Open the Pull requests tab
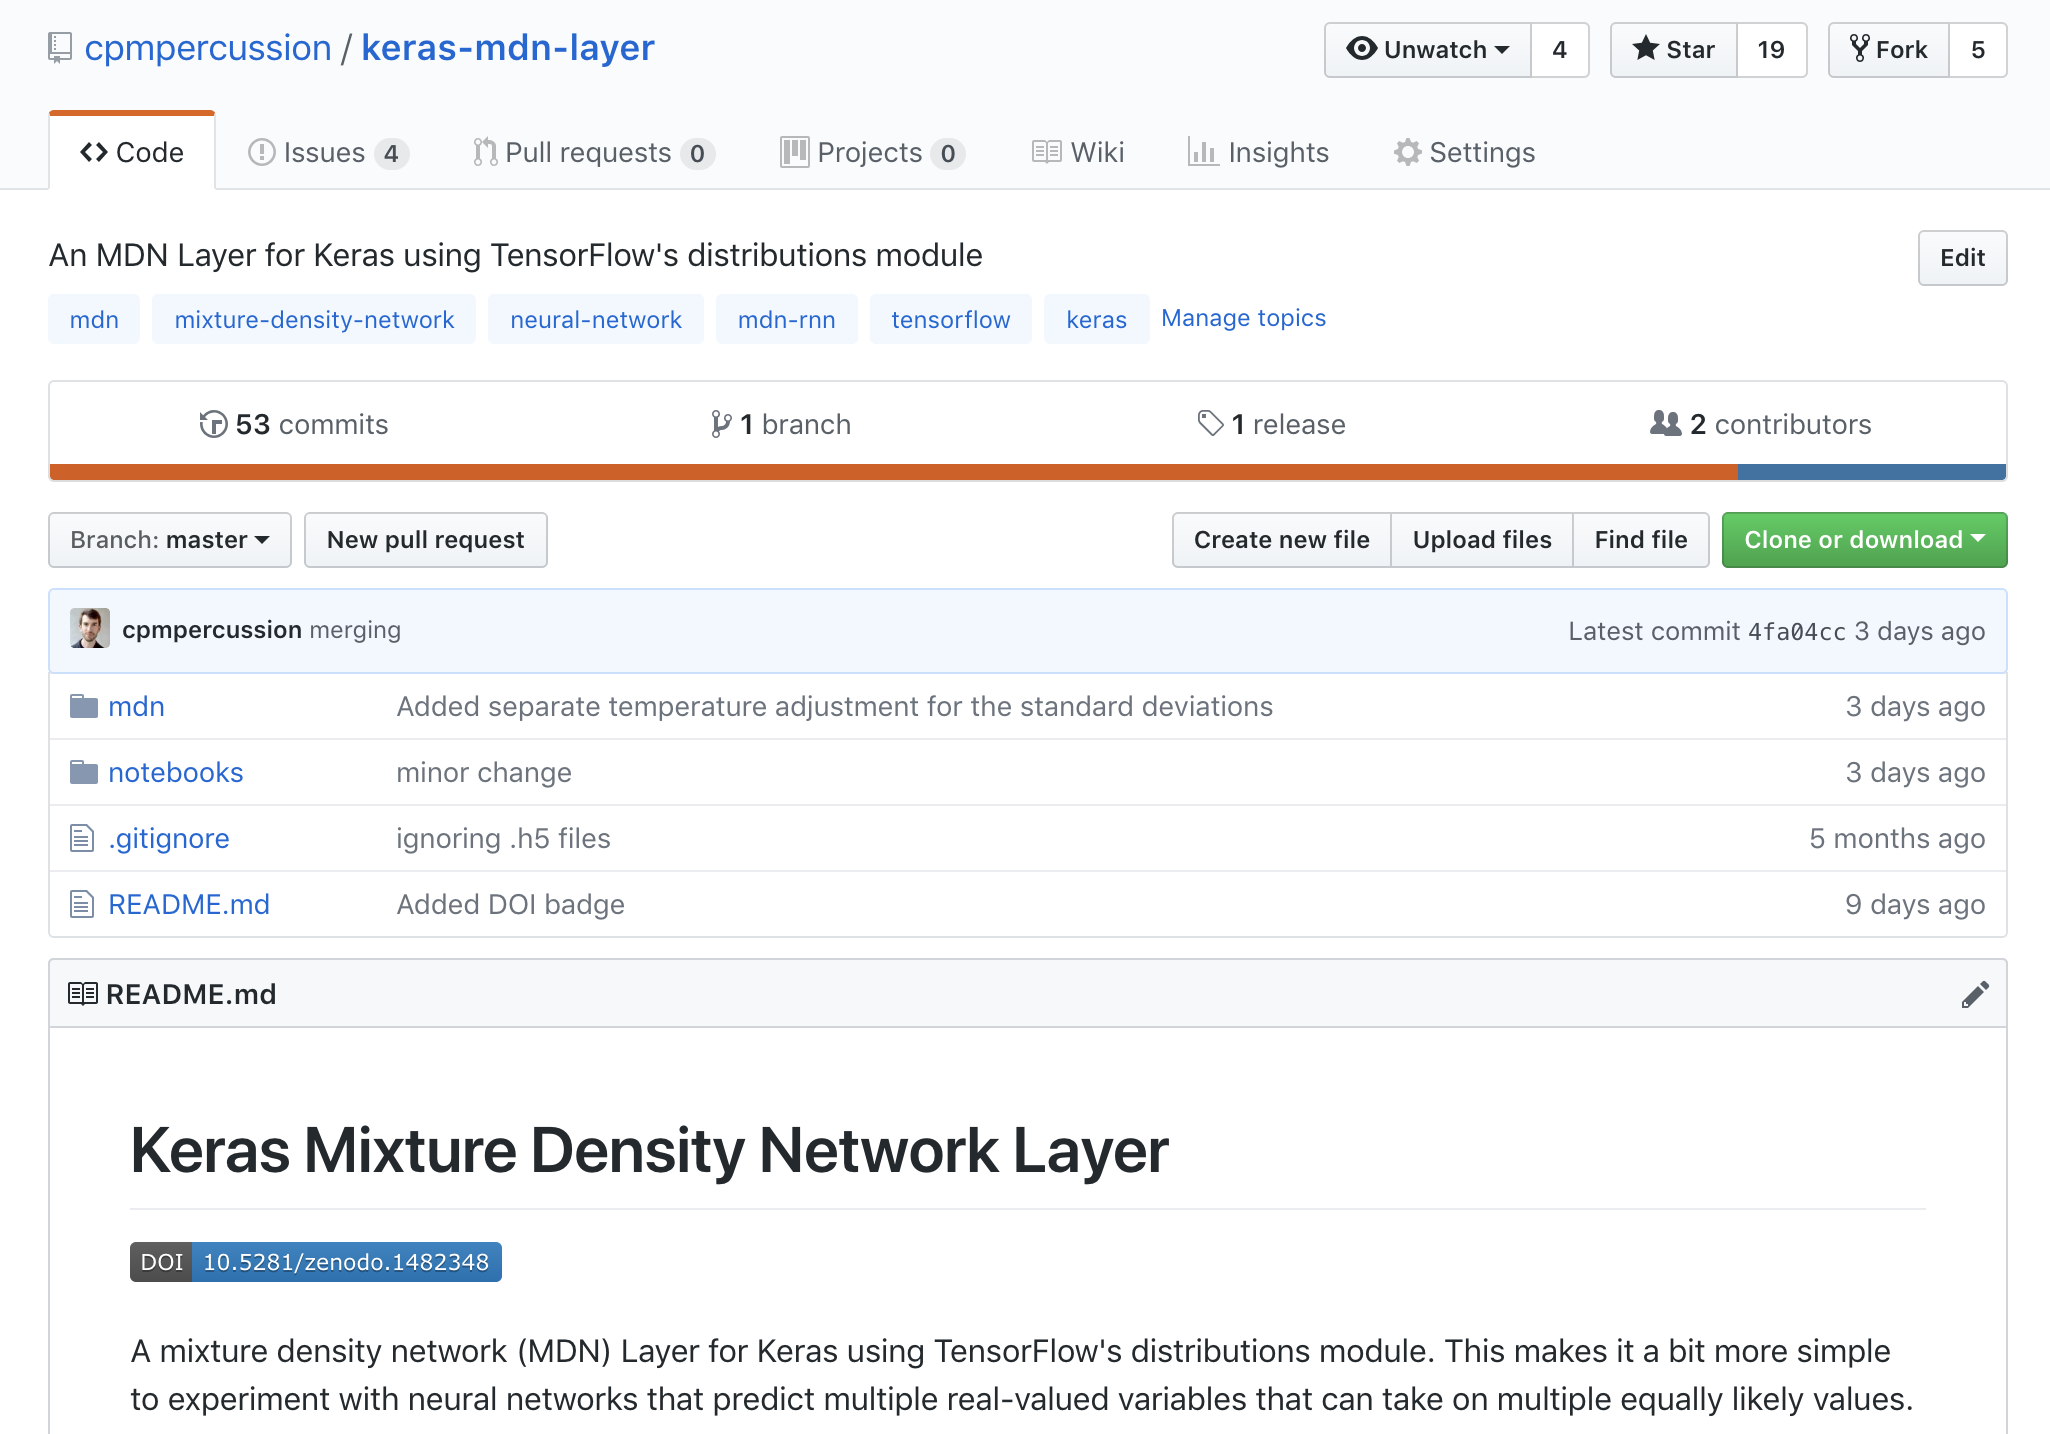 point(594,152)
